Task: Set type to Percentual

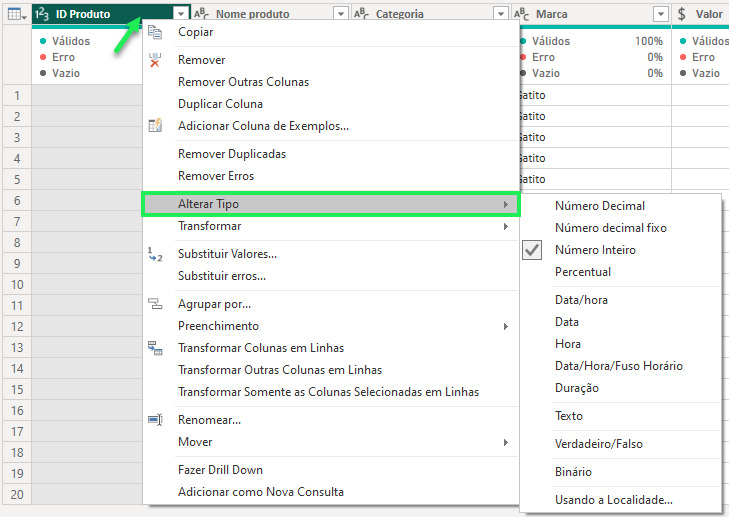Action: [583, 272]
